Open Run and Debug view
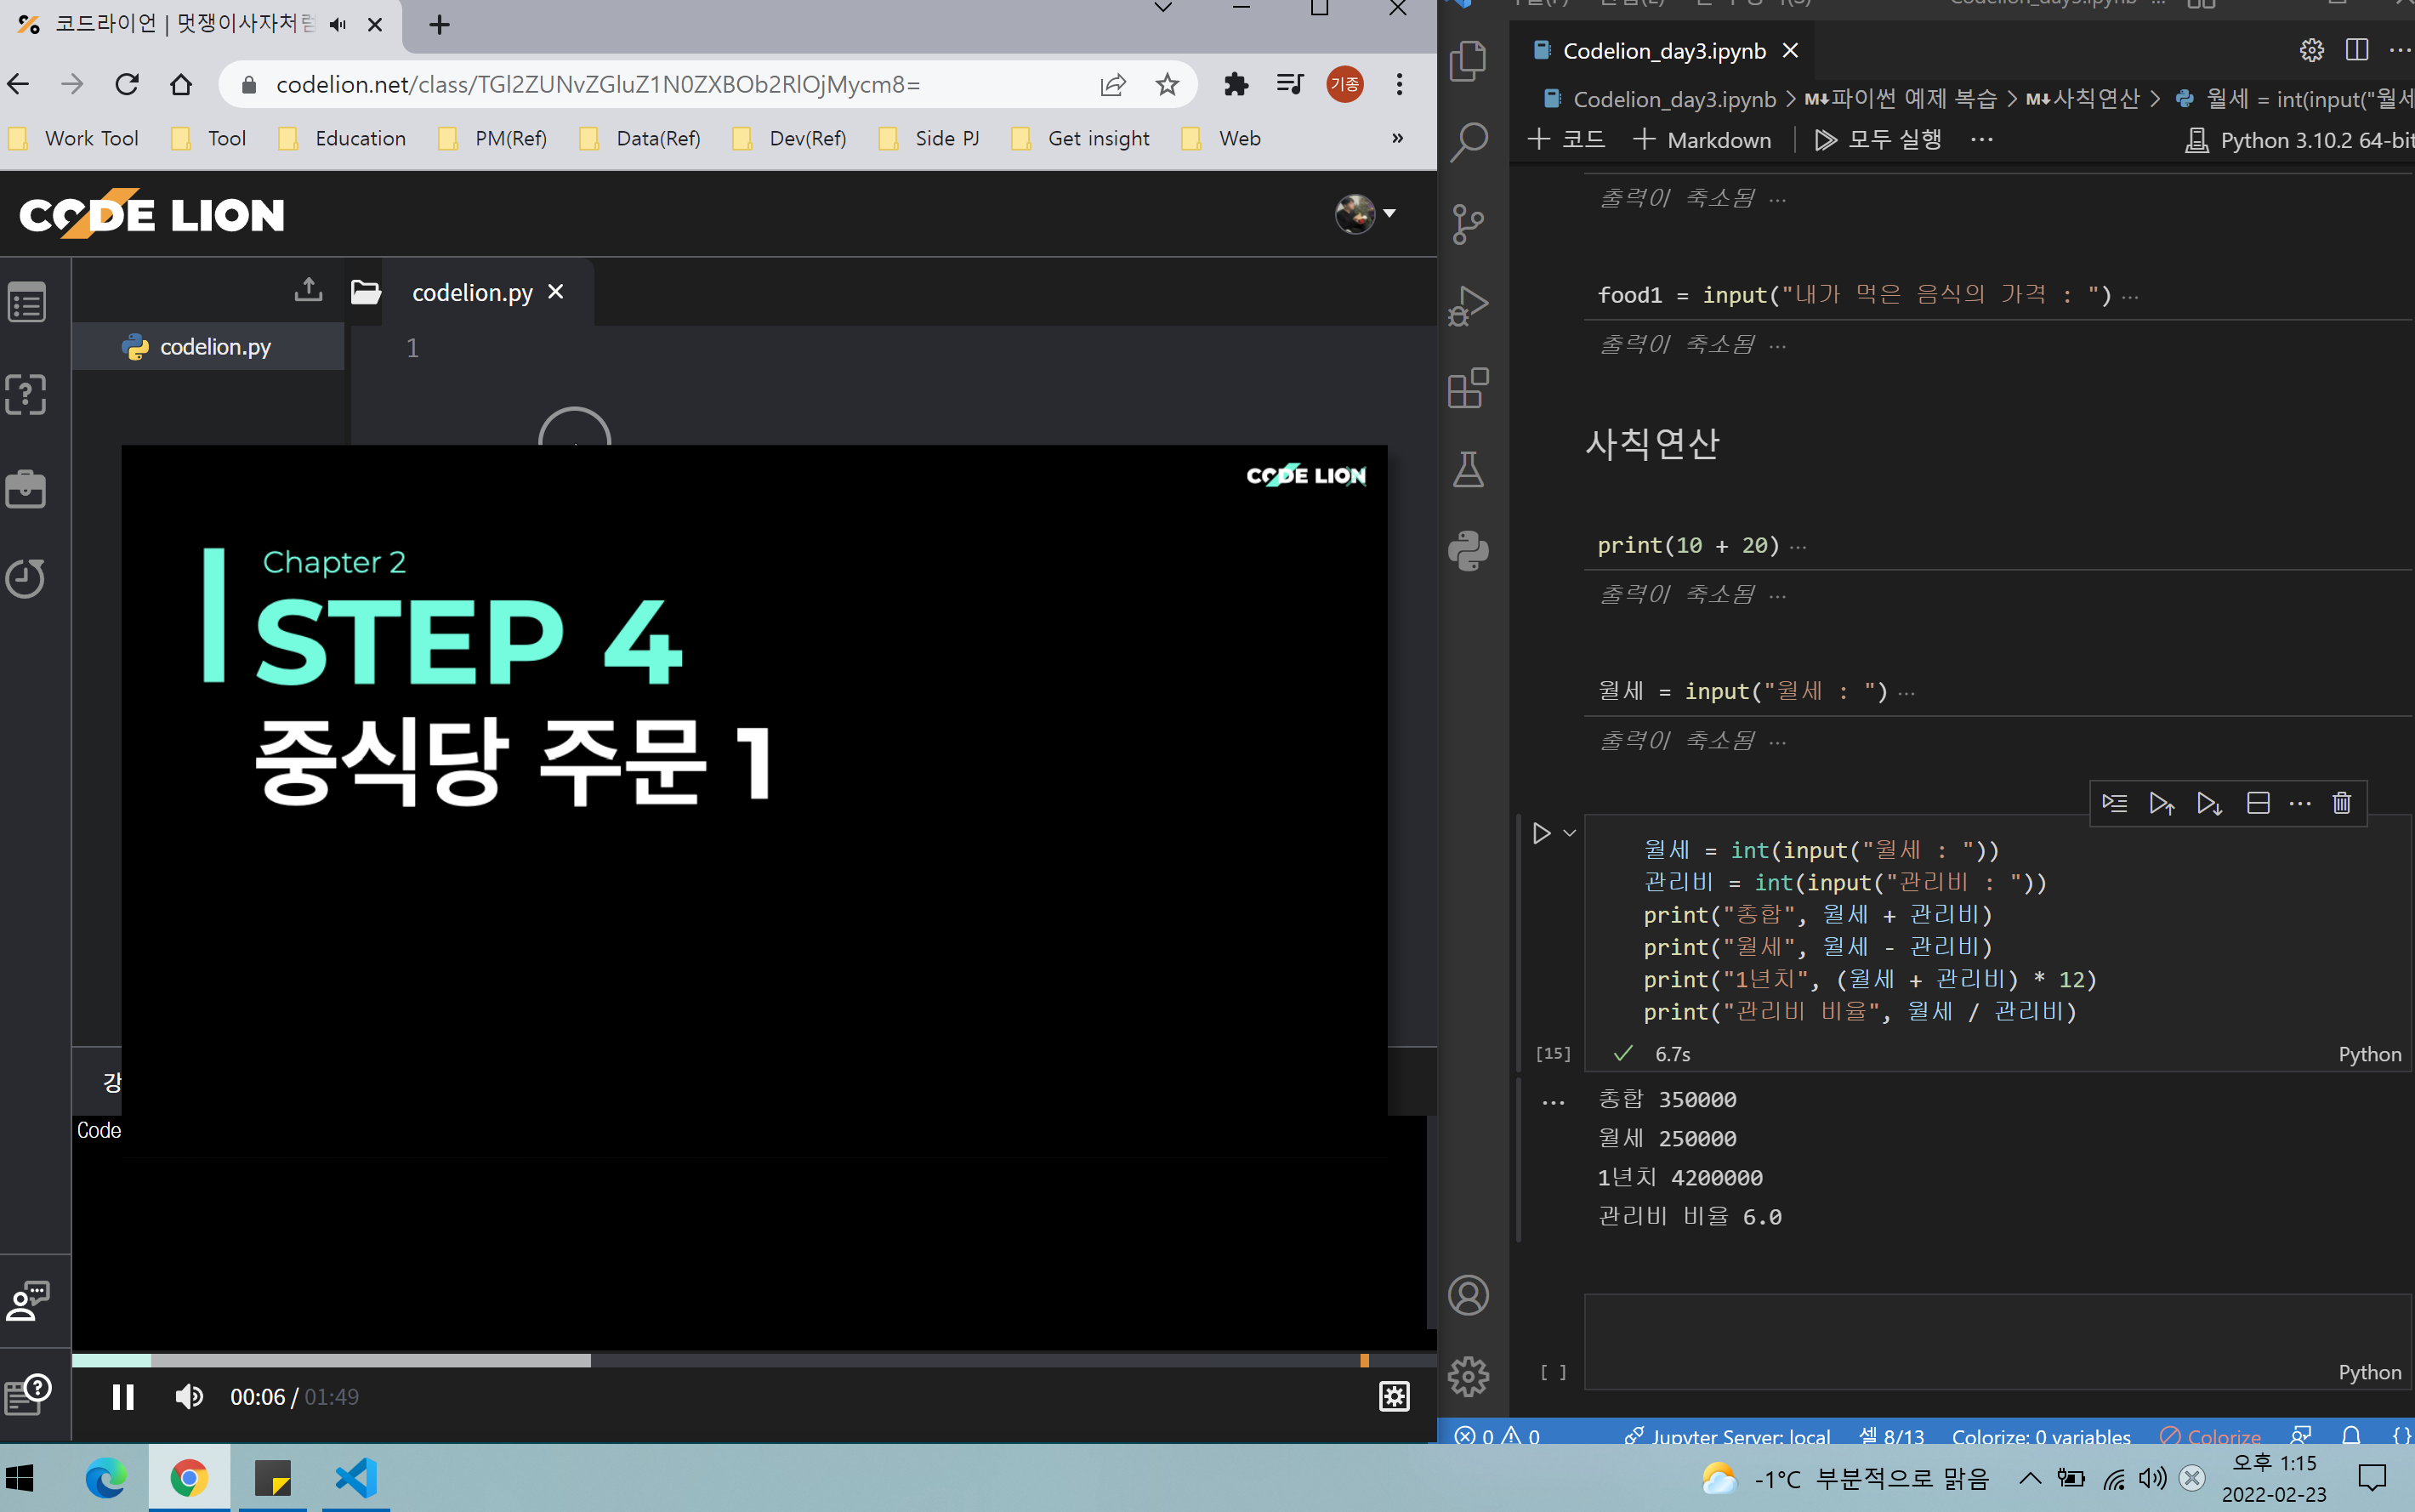Image resolution: width=2415 pixels, height=1512 pixels. pos(1467,306)
